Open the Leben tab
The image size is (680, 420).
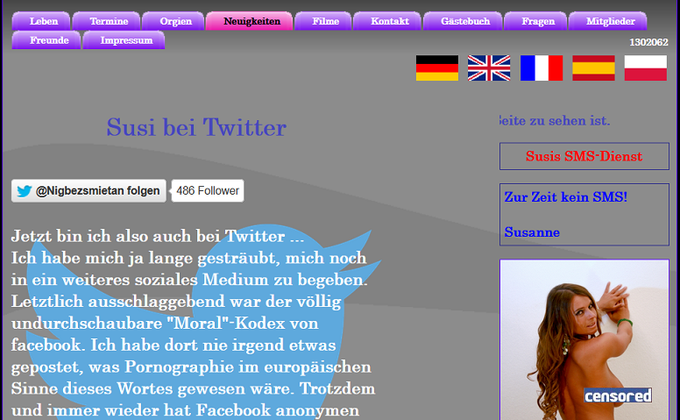click(x=41, y=21)
